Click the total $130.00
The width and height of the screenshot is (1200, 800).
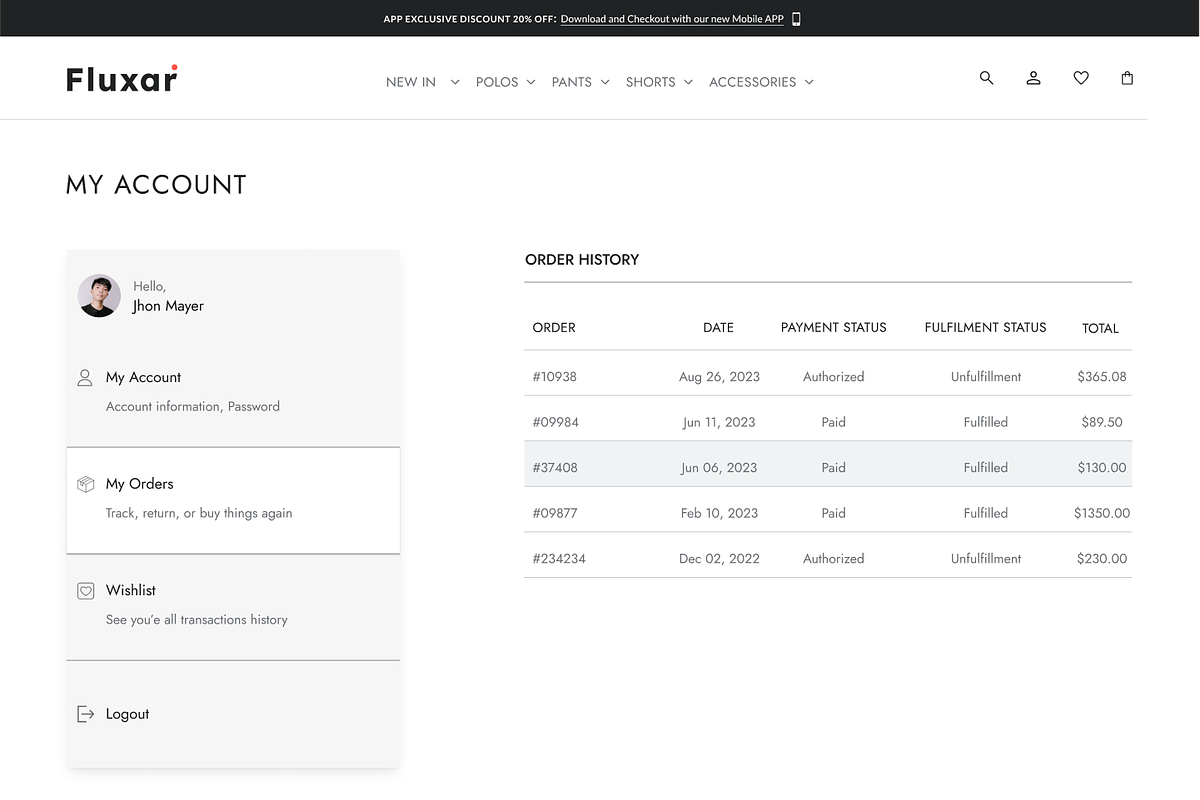[1102, 468]
